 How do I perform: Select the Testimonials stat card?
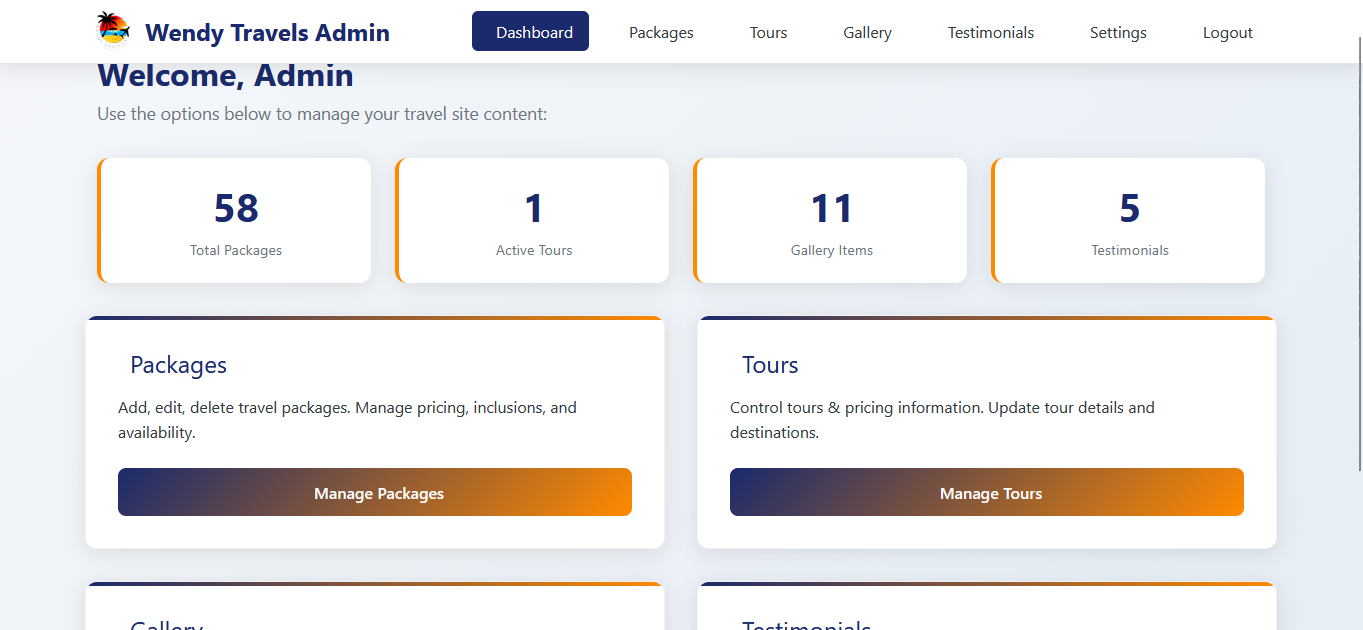coord(1128,220)
